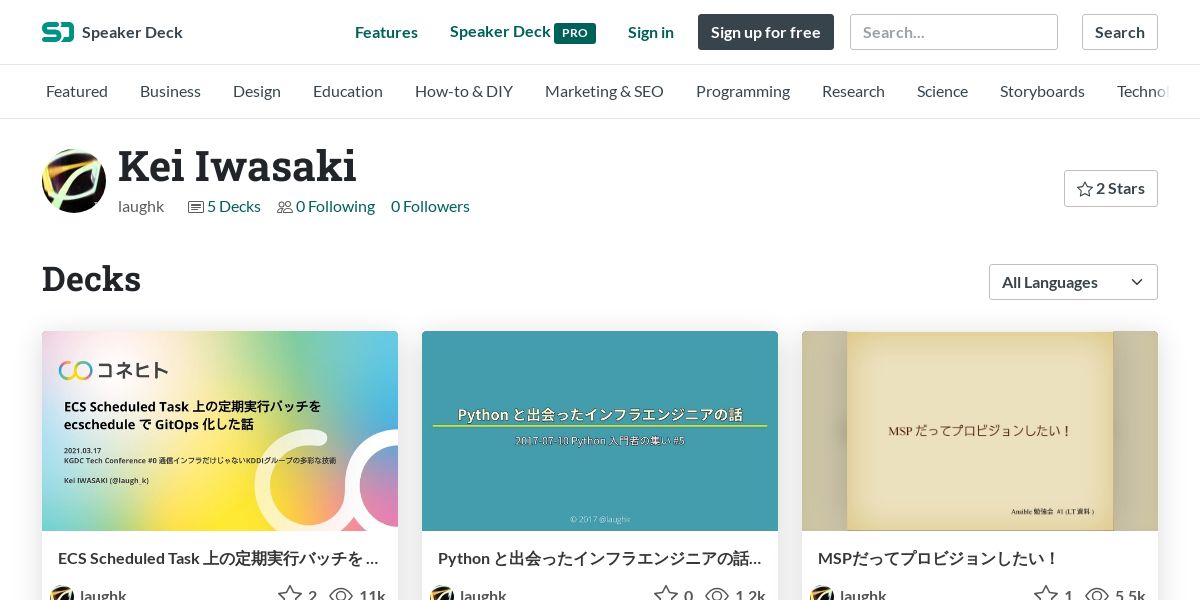The width and height of the screenshot is (1200, 600).
Task: Click the views eye icon on the MSP card
Action: click(x=1097, y=595)
